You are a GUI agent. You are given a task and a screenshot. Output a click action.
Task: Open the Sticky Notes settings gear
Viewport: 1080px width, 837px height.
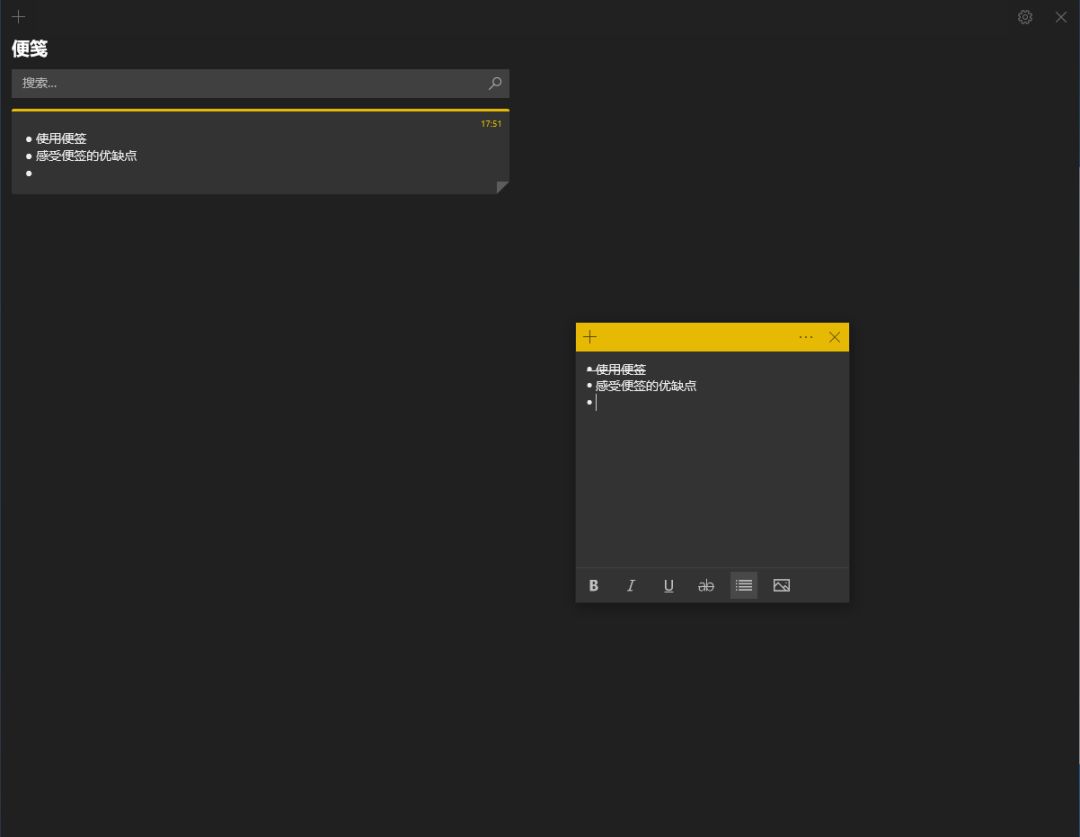click(1025, 17)
